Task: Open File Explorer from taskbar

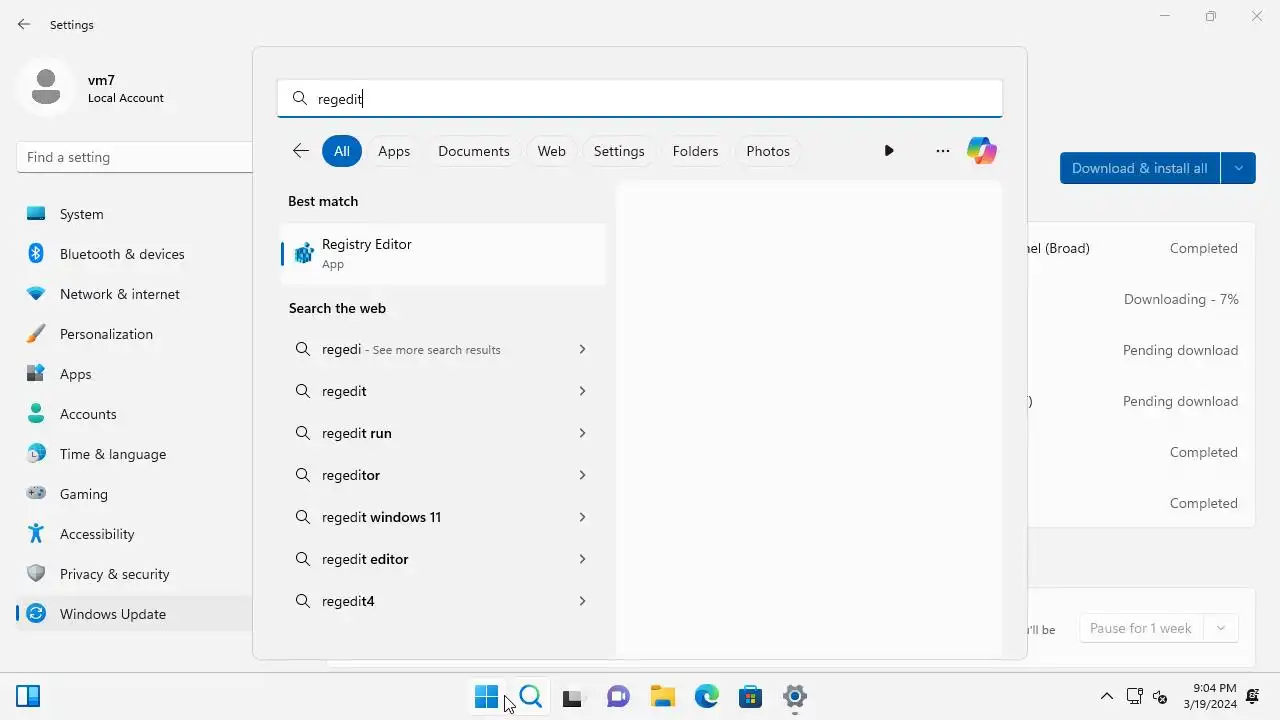Action: pyautogui.click(x=663, y=697)
